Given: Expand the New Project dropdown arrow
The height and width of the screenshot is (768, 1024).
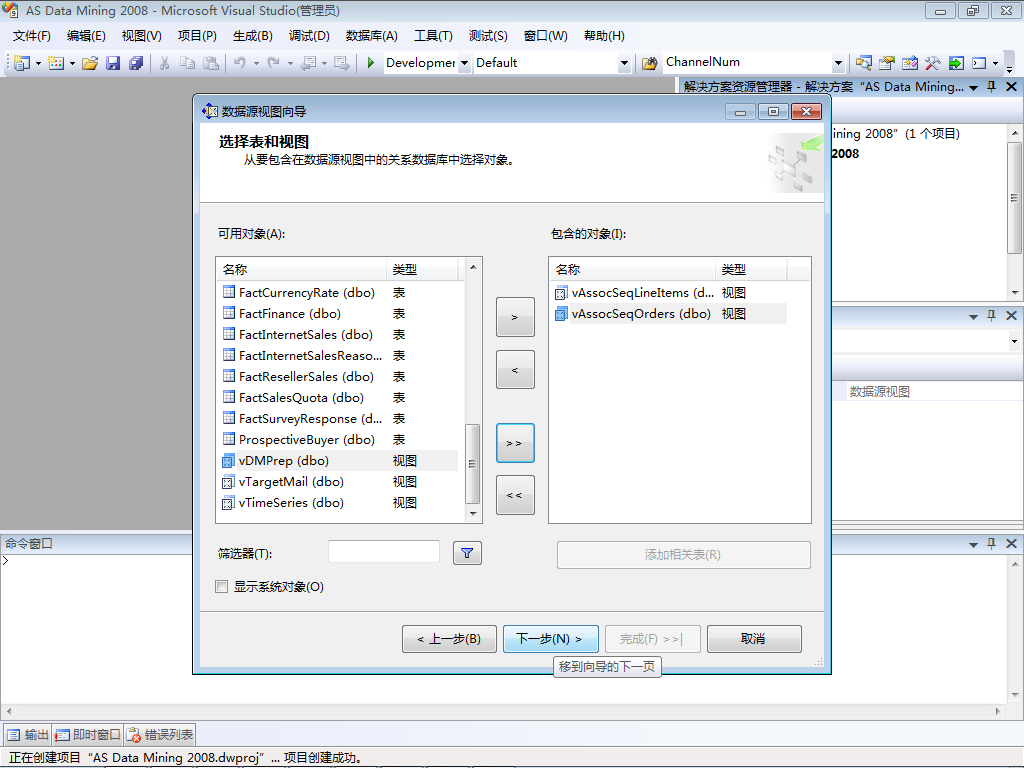Looking at the screenshot, I should tap(38, 63).
